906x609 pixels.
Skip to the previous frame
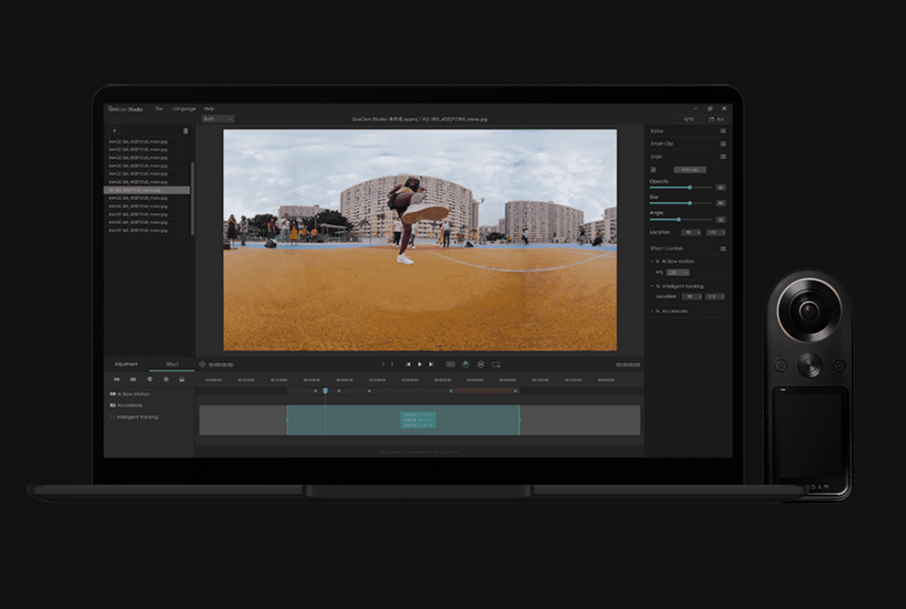408,364
